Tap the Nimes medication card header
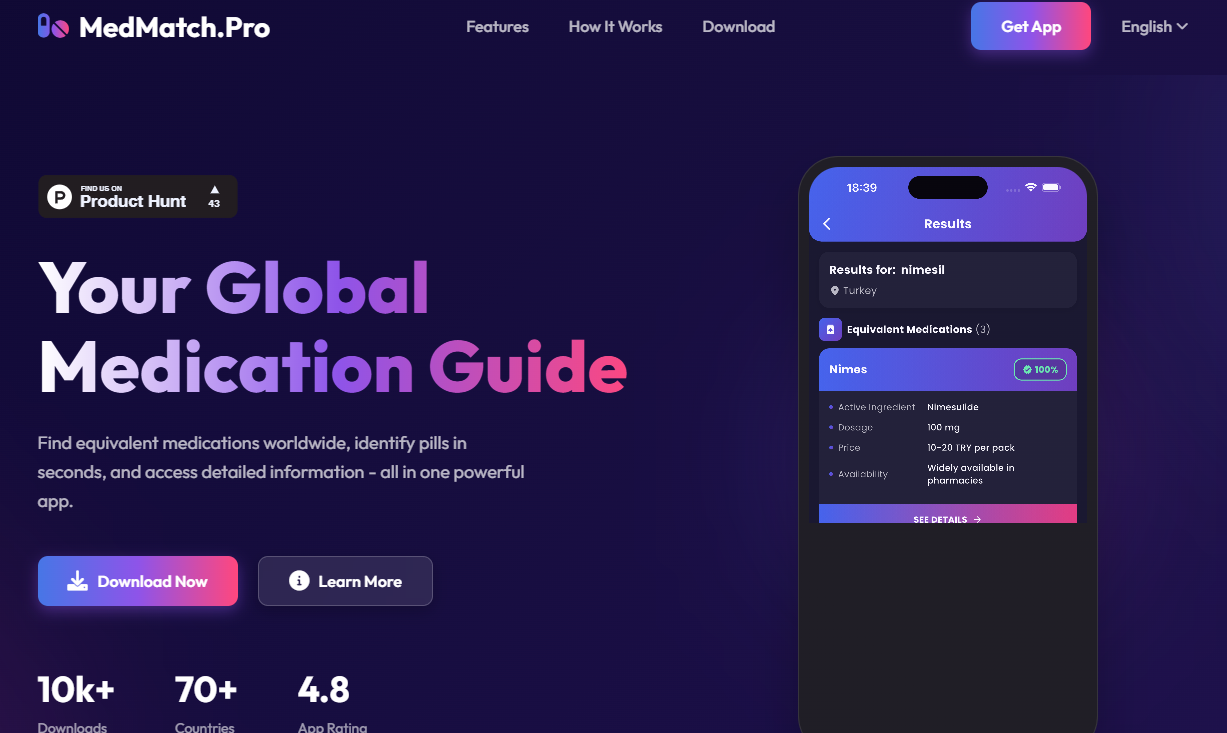 [948, 369]
